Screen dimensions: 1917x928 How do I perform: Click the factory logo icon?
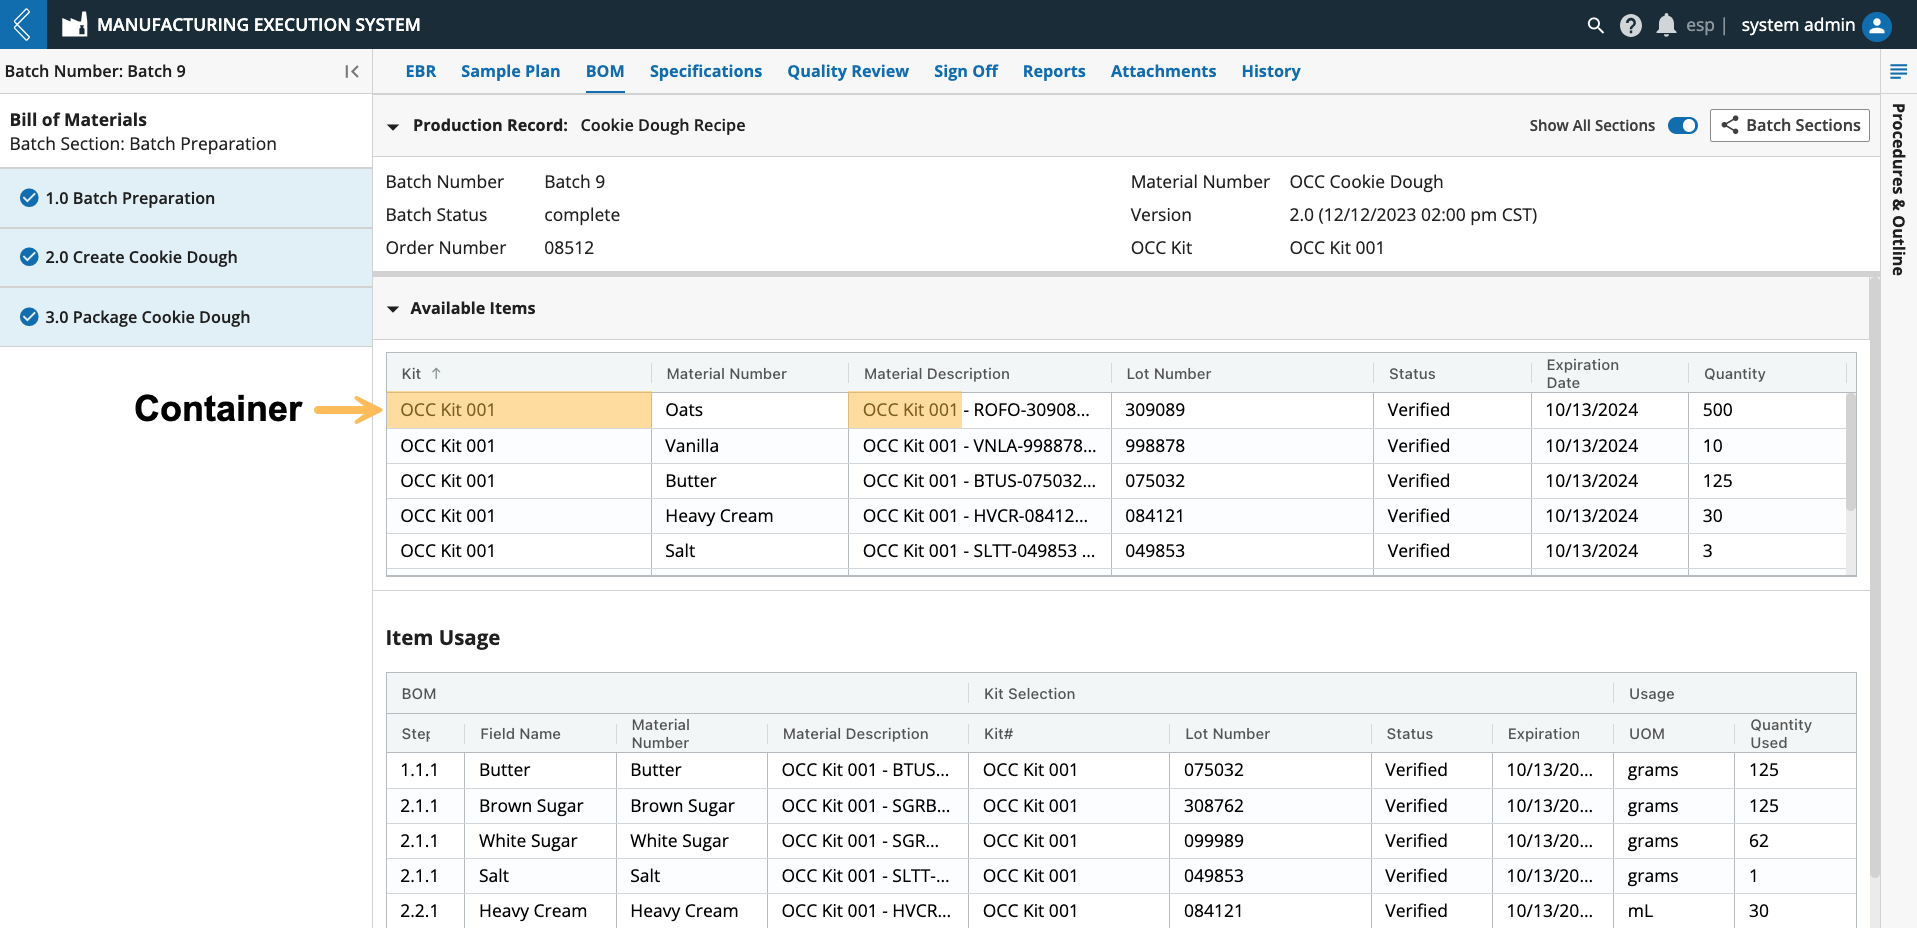coord(74,25)
